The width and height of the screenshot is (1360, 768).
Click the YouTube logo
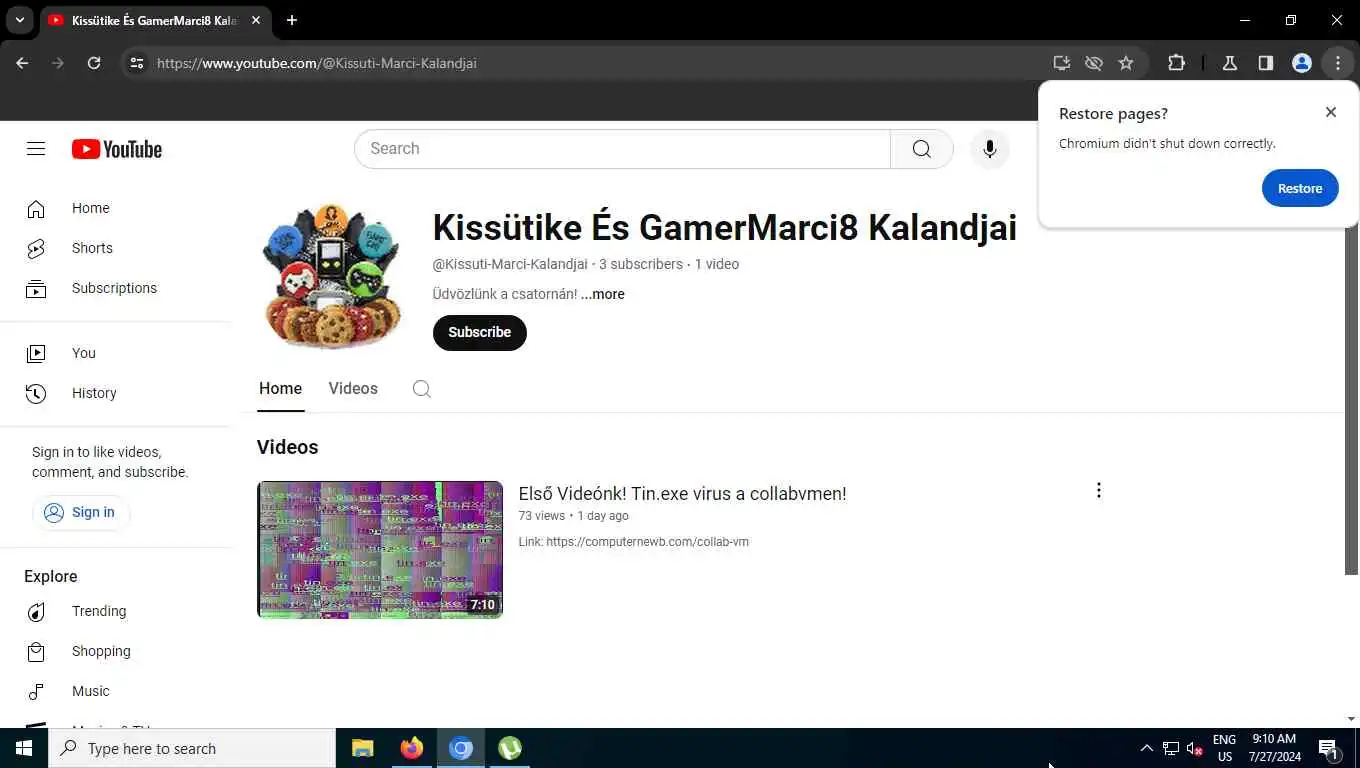pos(117,149)
